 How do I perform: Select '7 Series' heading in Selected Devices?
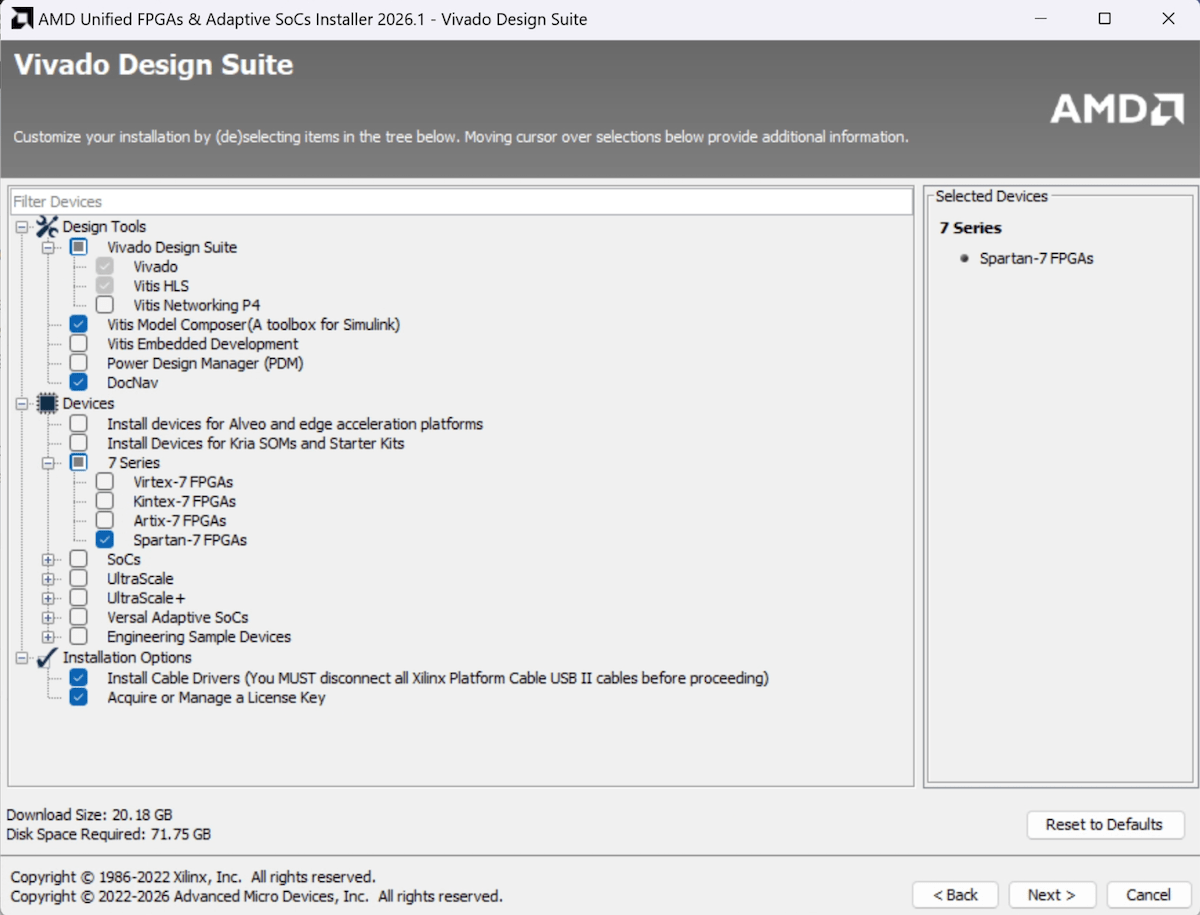[970, 228]
